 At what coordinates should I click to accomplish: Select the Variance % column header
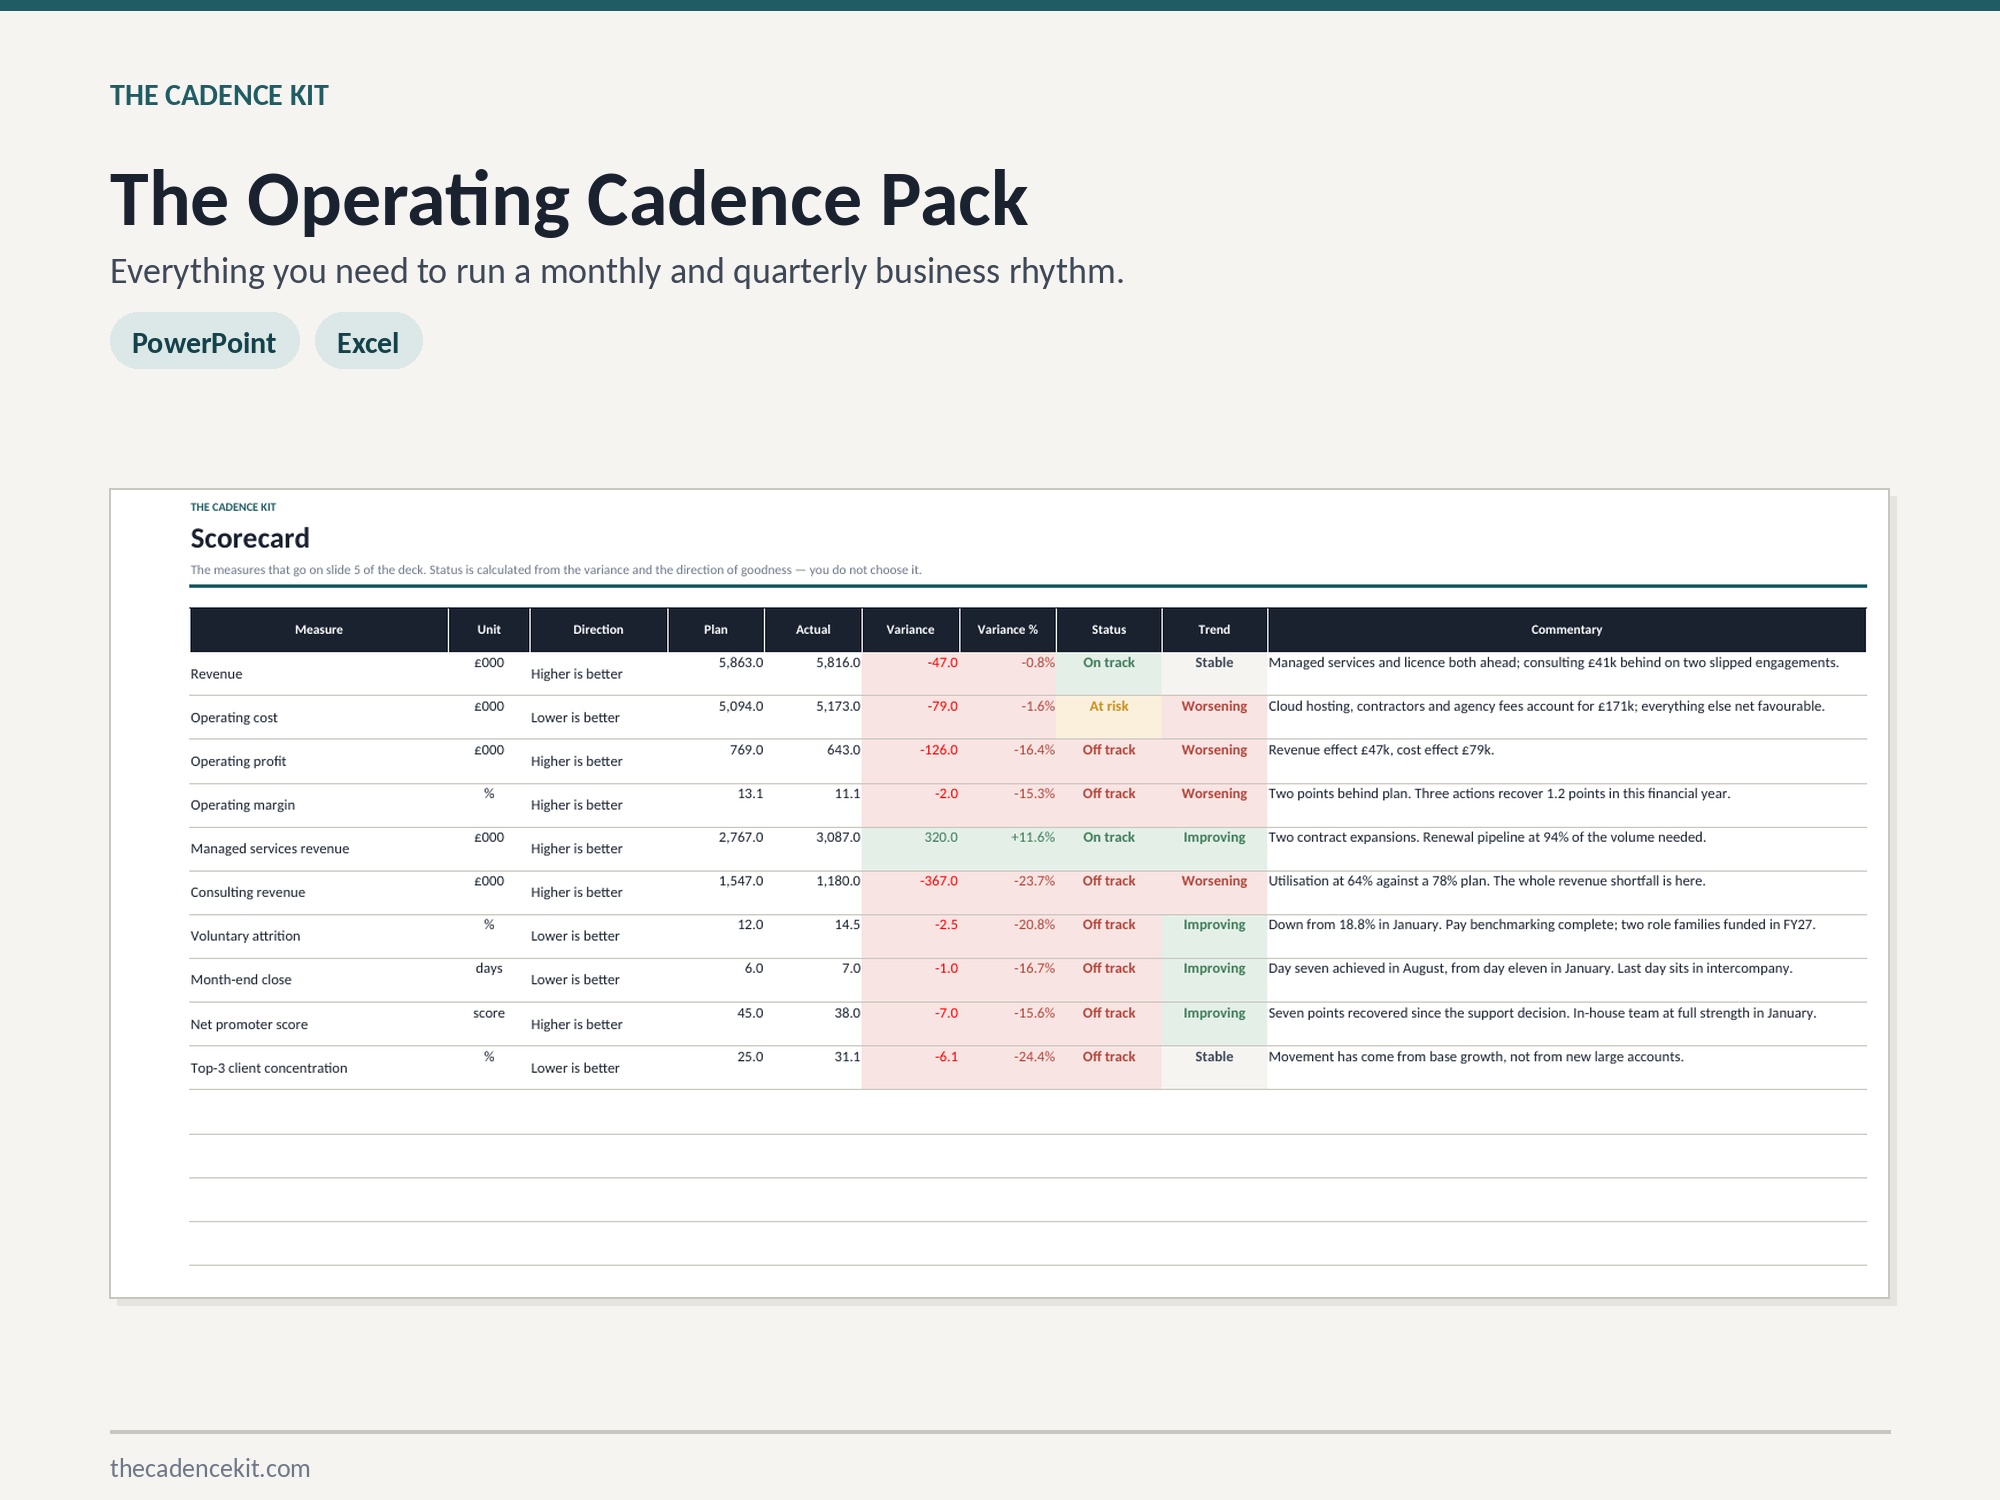(1008, 629)
